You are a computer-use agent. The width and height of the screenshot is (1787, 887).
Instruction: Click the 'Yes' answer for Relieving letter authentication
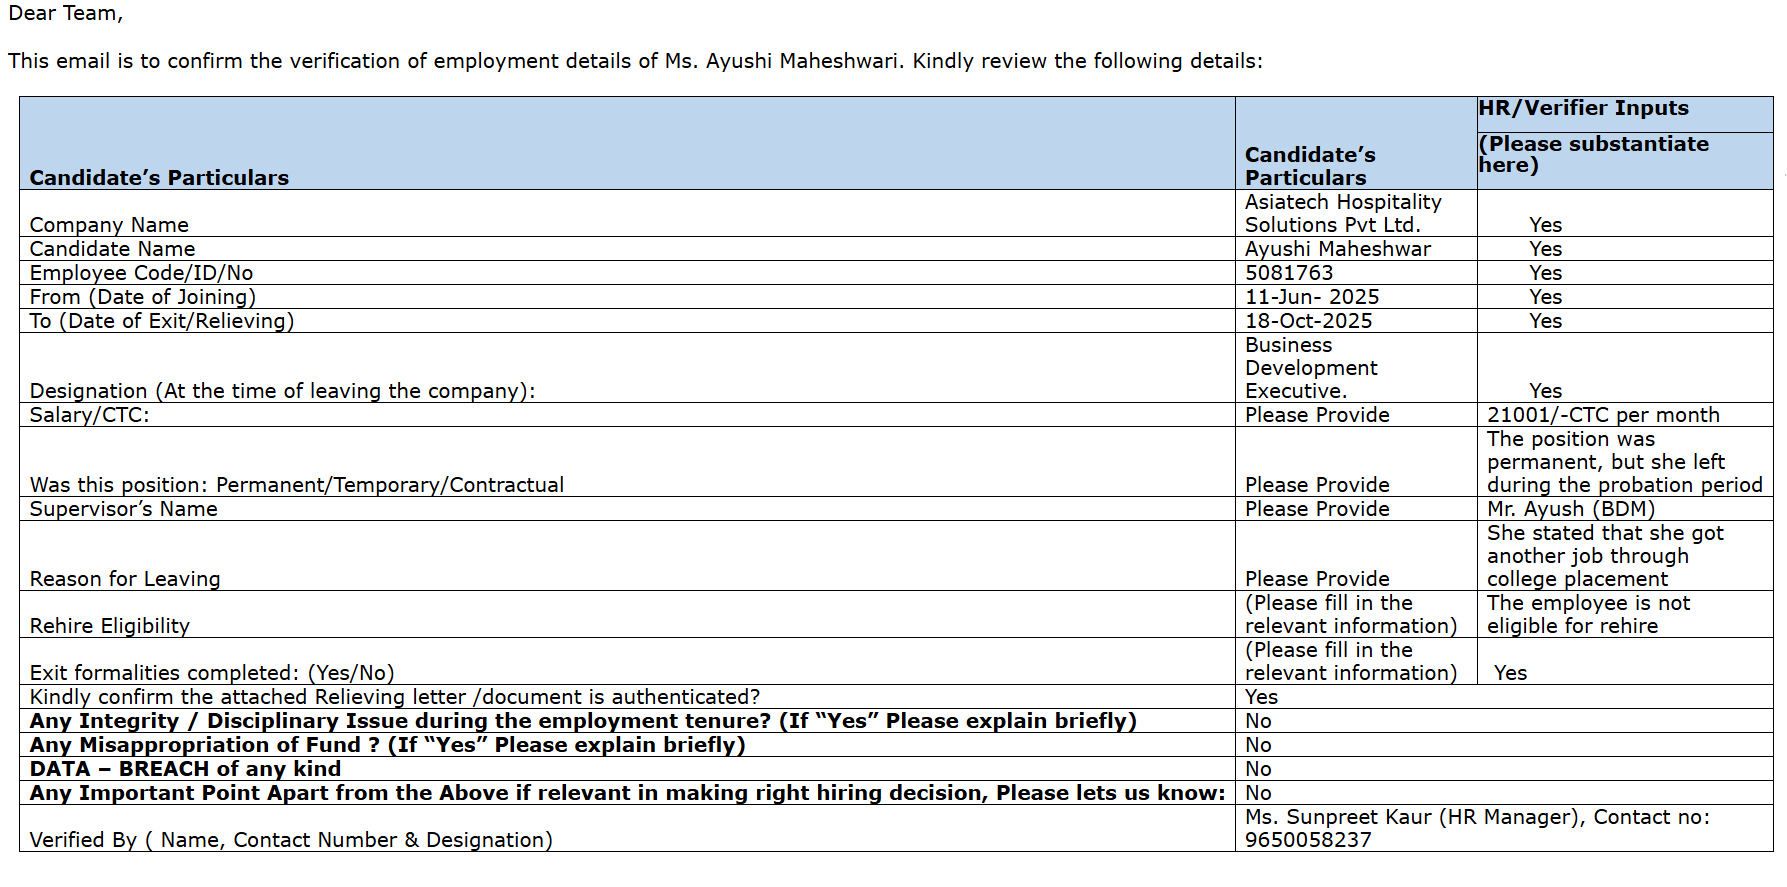[x=1261, y=697]
